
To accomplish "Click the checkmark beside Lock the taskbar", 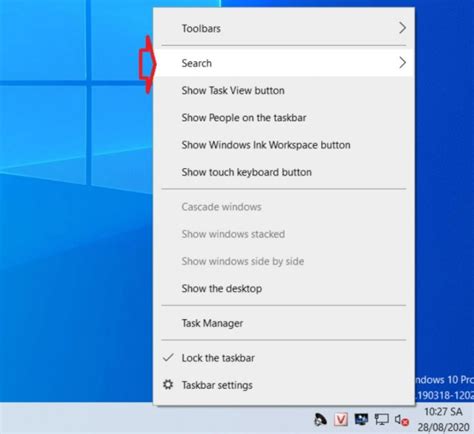I will [x=168, y=357].
